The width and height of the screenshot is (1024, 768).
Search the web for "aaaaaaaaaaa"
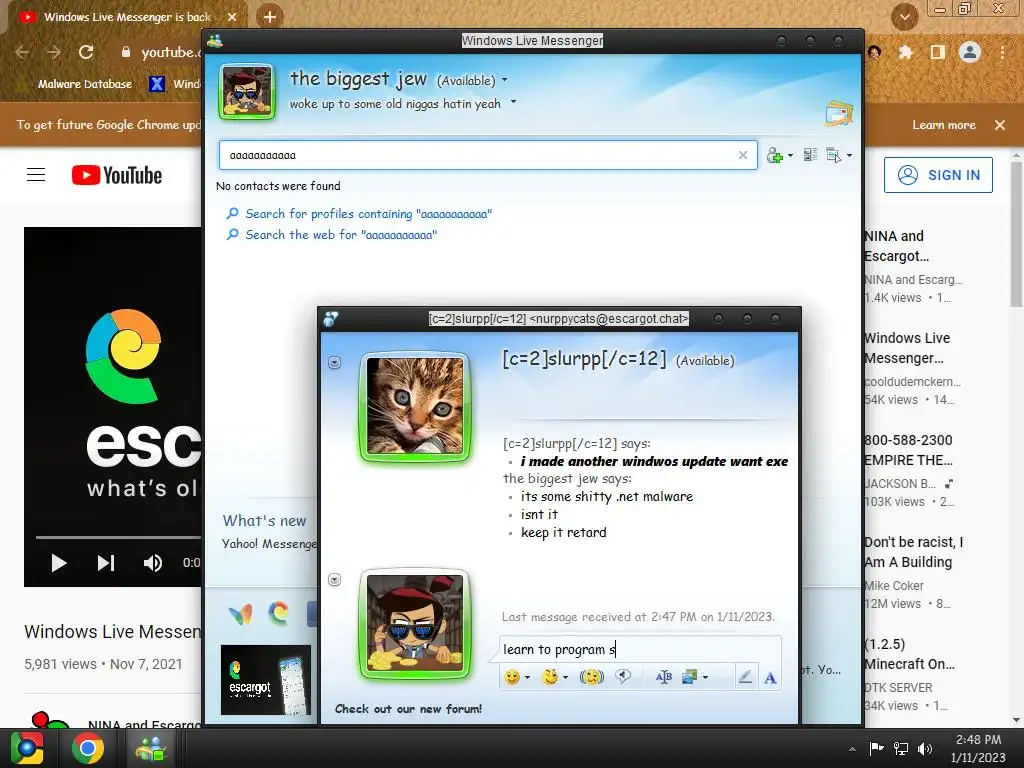341,234
